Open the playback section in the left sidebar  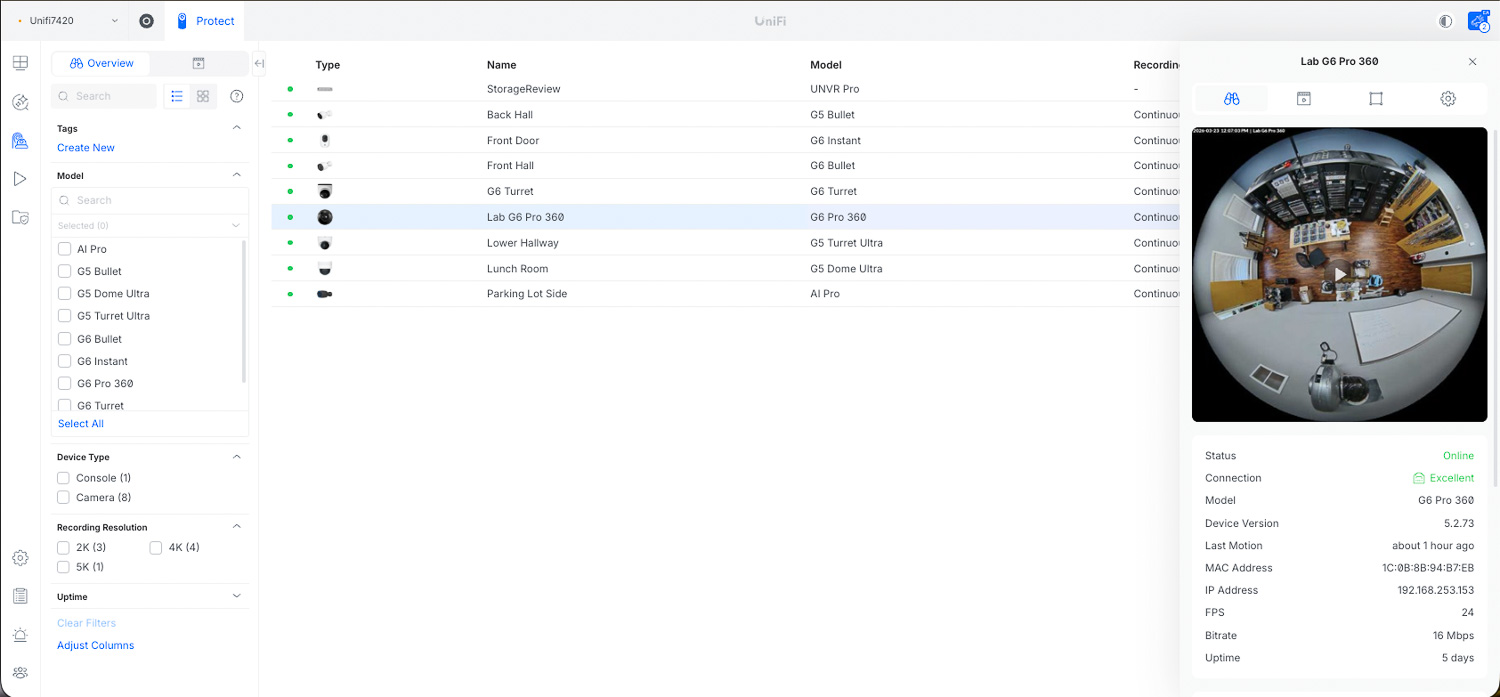point(20,179)
